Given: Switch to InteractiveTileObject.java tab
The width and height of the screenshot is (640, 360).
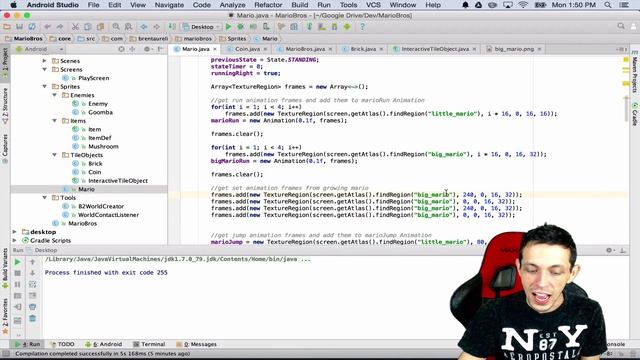Looking at the screenshot, I should tap(434, 49).
